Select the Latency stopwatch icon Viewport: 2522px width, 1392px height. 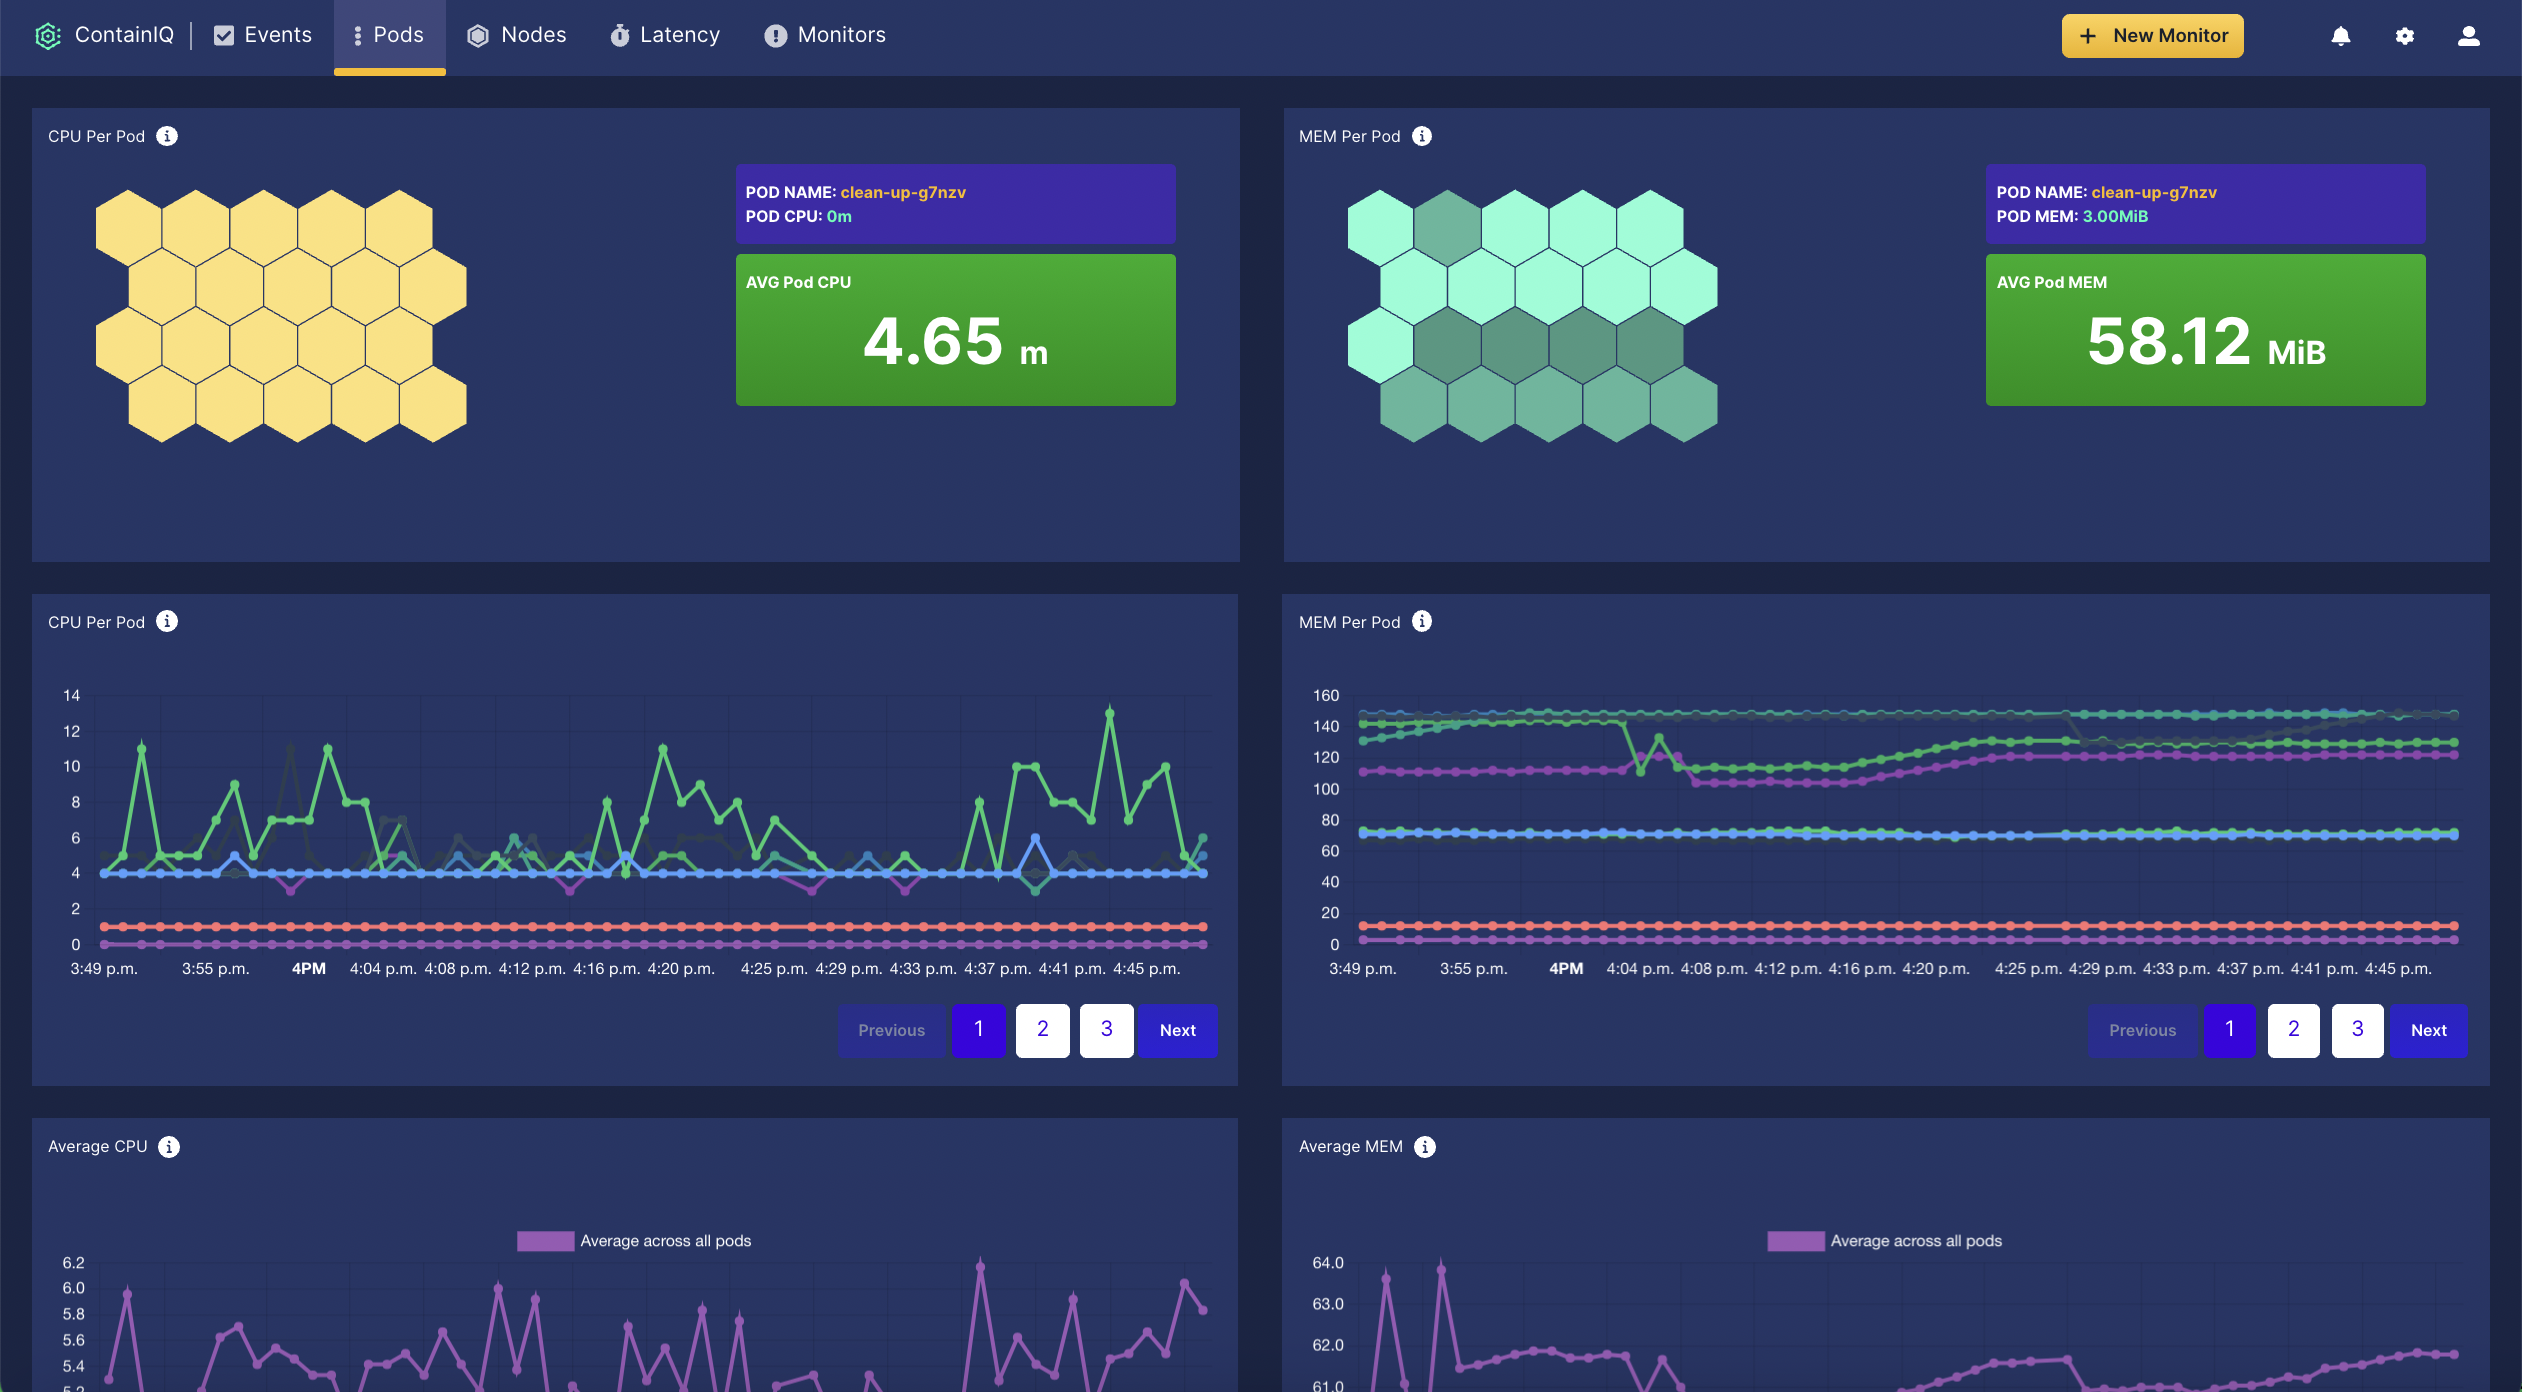tap(620, 34)
